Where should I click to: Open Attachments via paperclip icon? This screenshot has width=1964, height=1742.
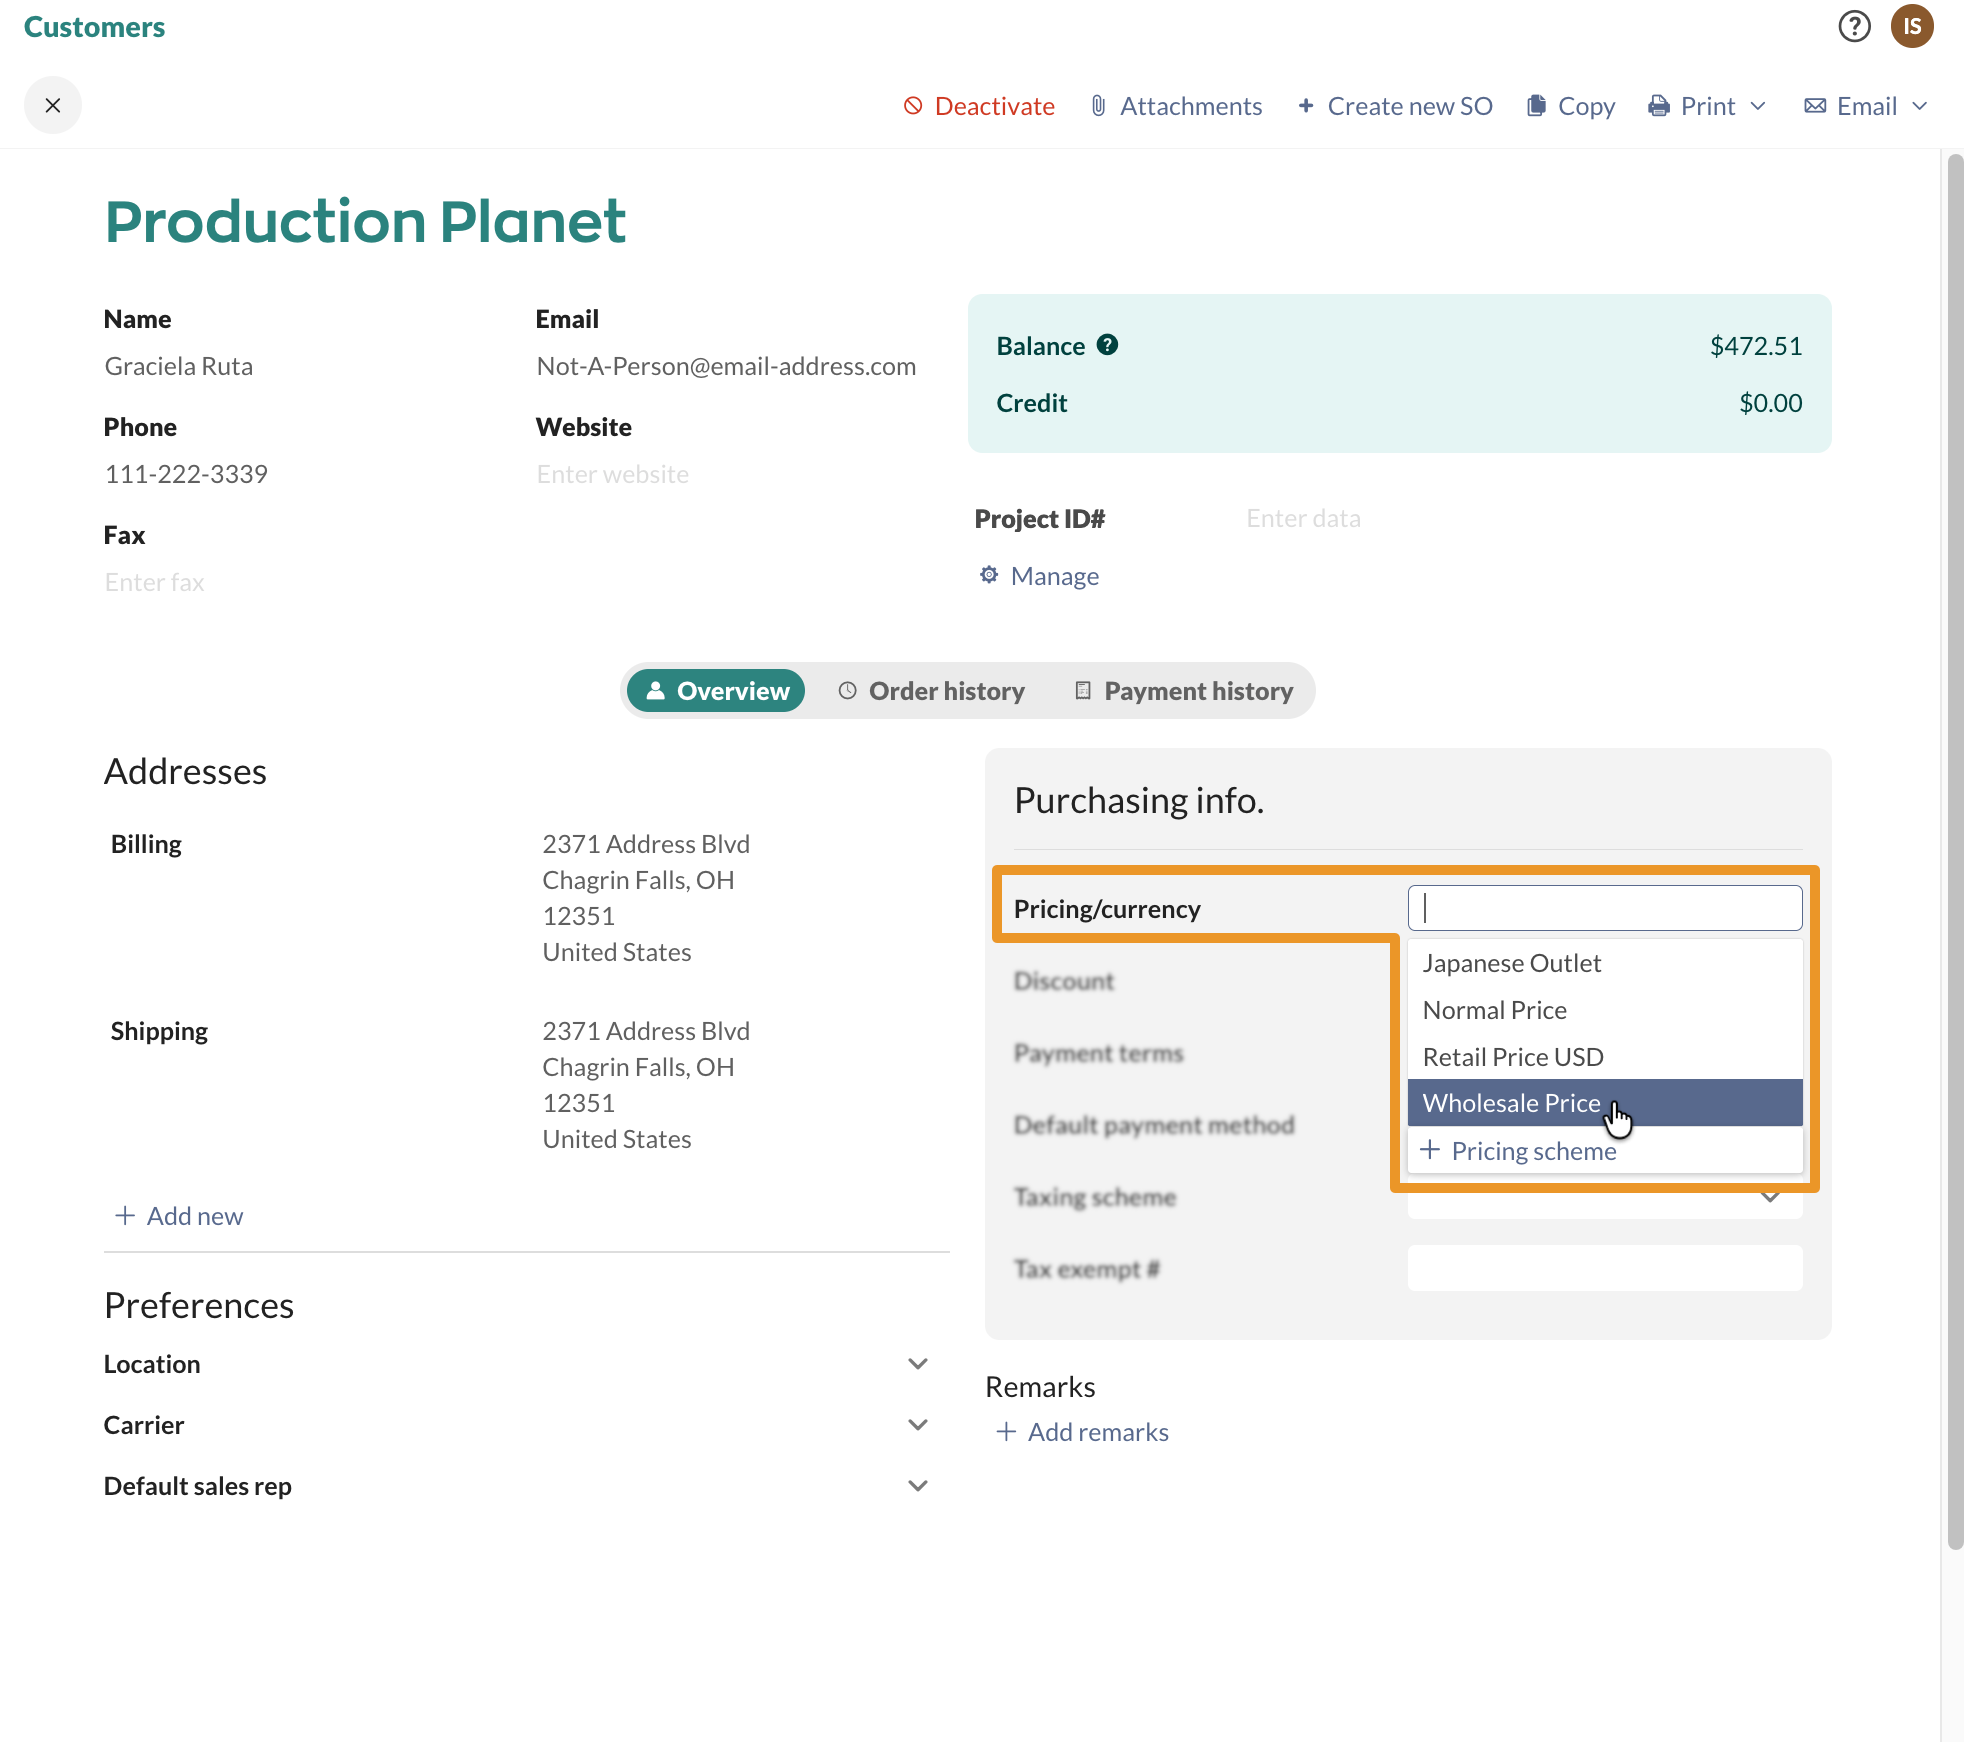pyautogui.click(x=1098, y=106)
